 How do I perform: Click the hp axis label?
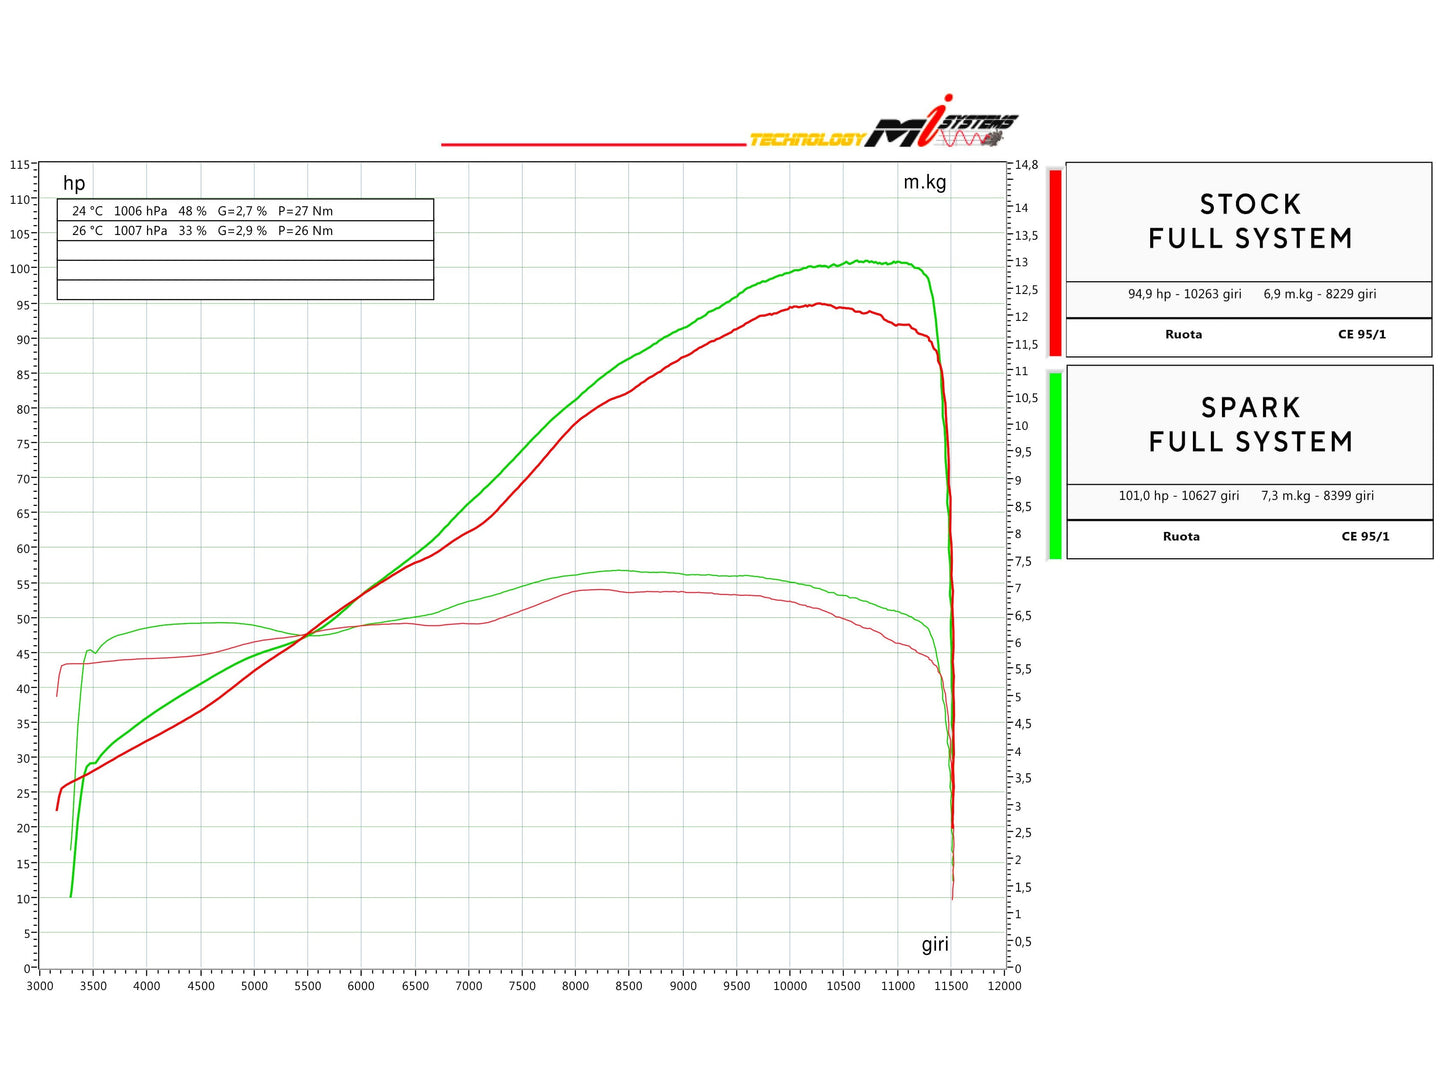74,183
